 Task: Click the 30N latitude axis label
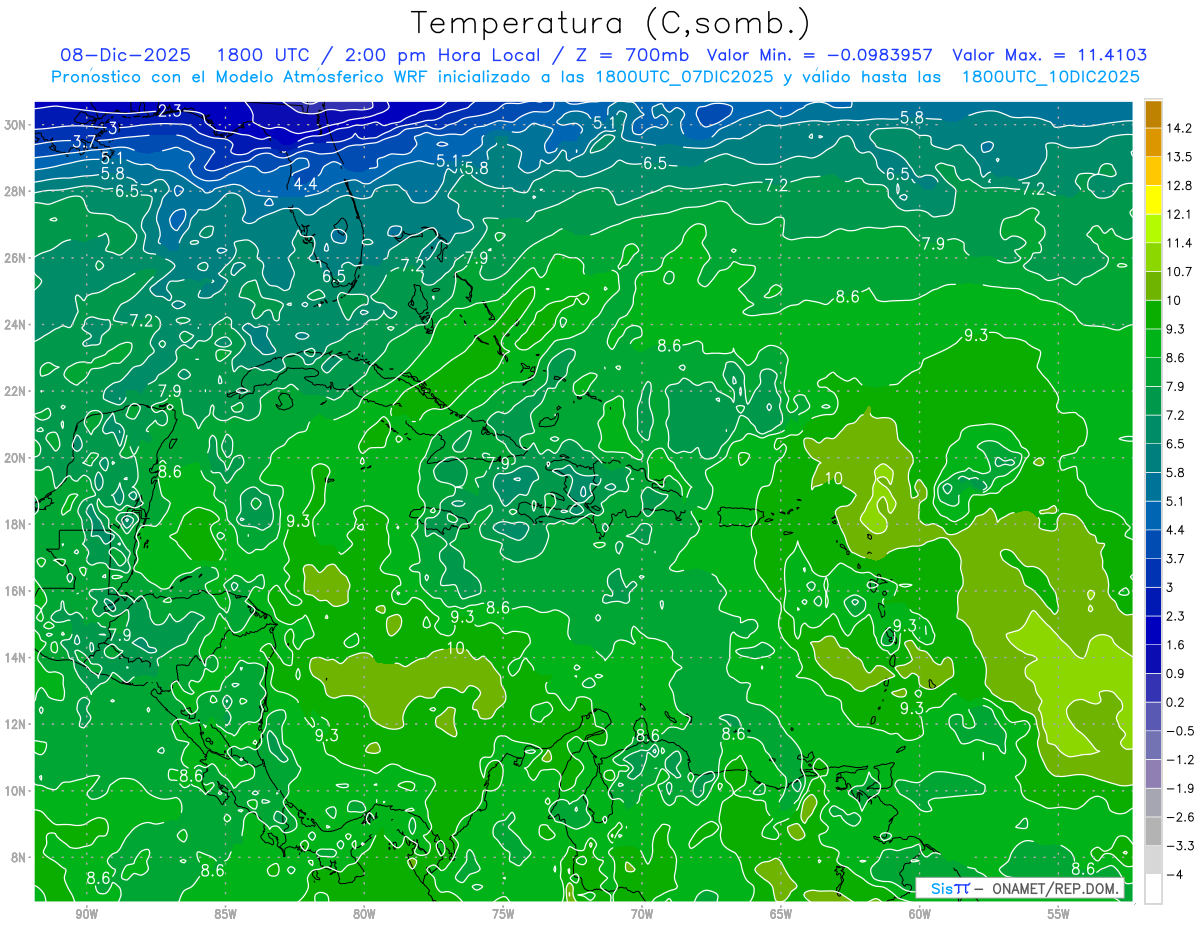[16, 124]
